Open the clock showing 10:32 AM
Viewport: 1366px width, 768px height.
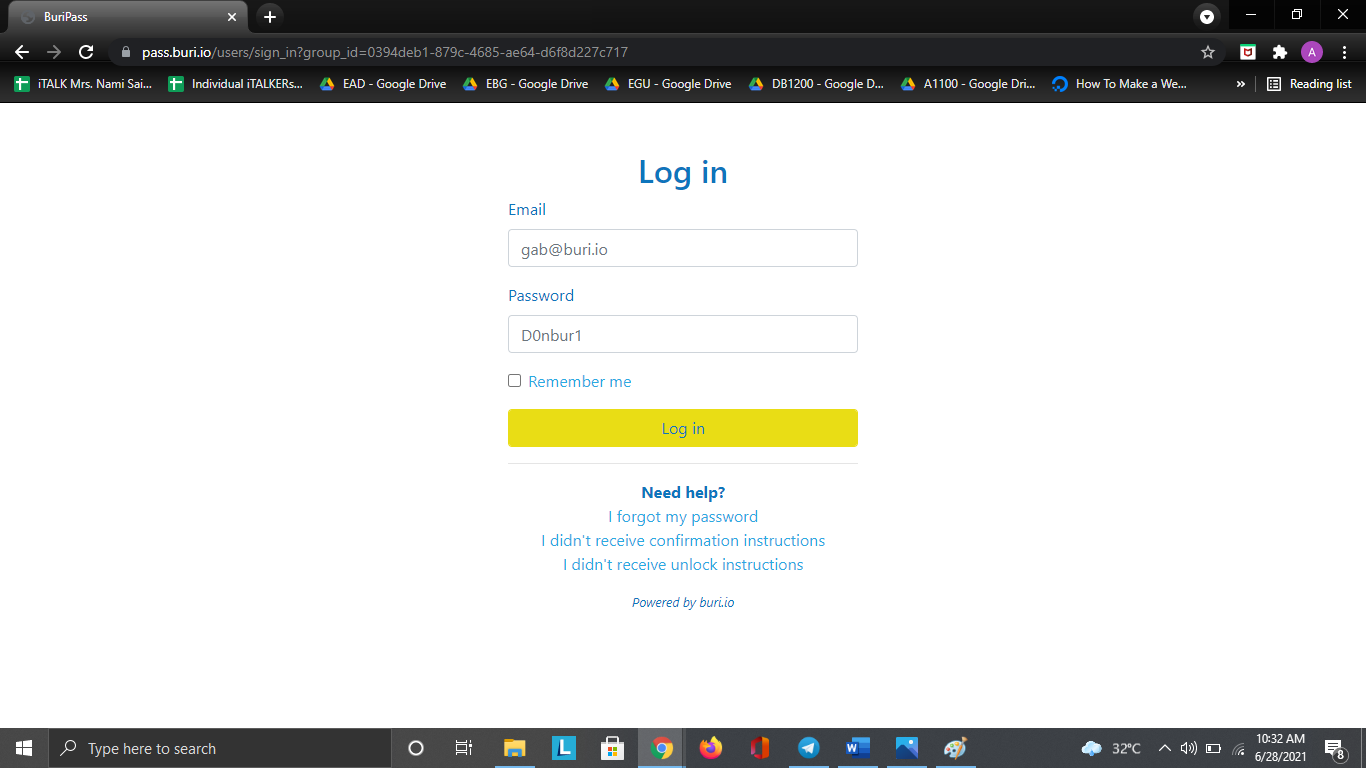pyautogui.click(x=1281, y=748)
